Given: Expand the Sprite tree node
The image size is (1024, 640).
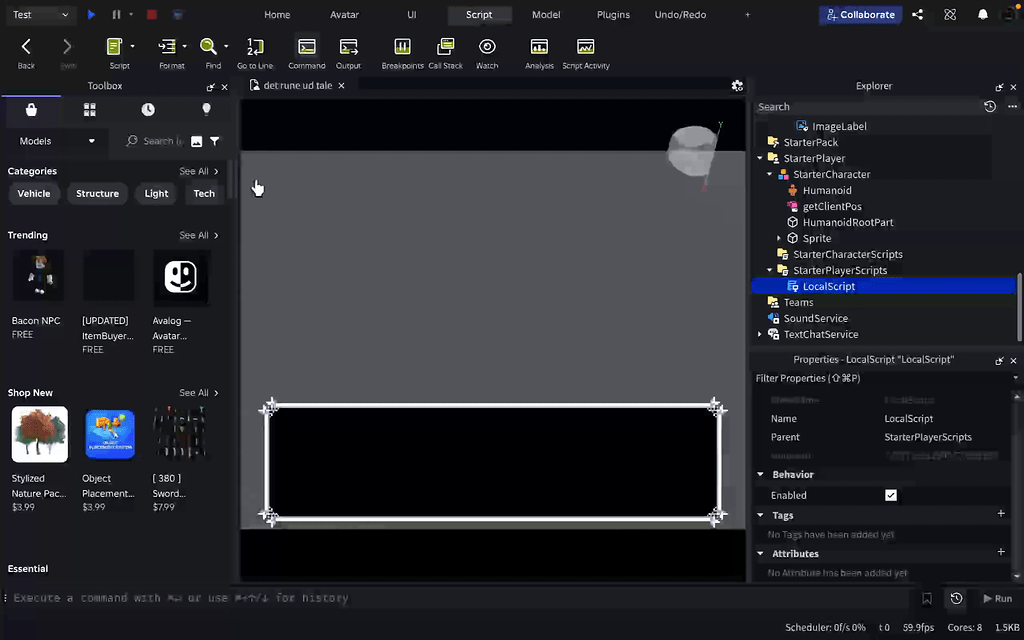Looking at the screenshot, I should click(x=778, y=238).
